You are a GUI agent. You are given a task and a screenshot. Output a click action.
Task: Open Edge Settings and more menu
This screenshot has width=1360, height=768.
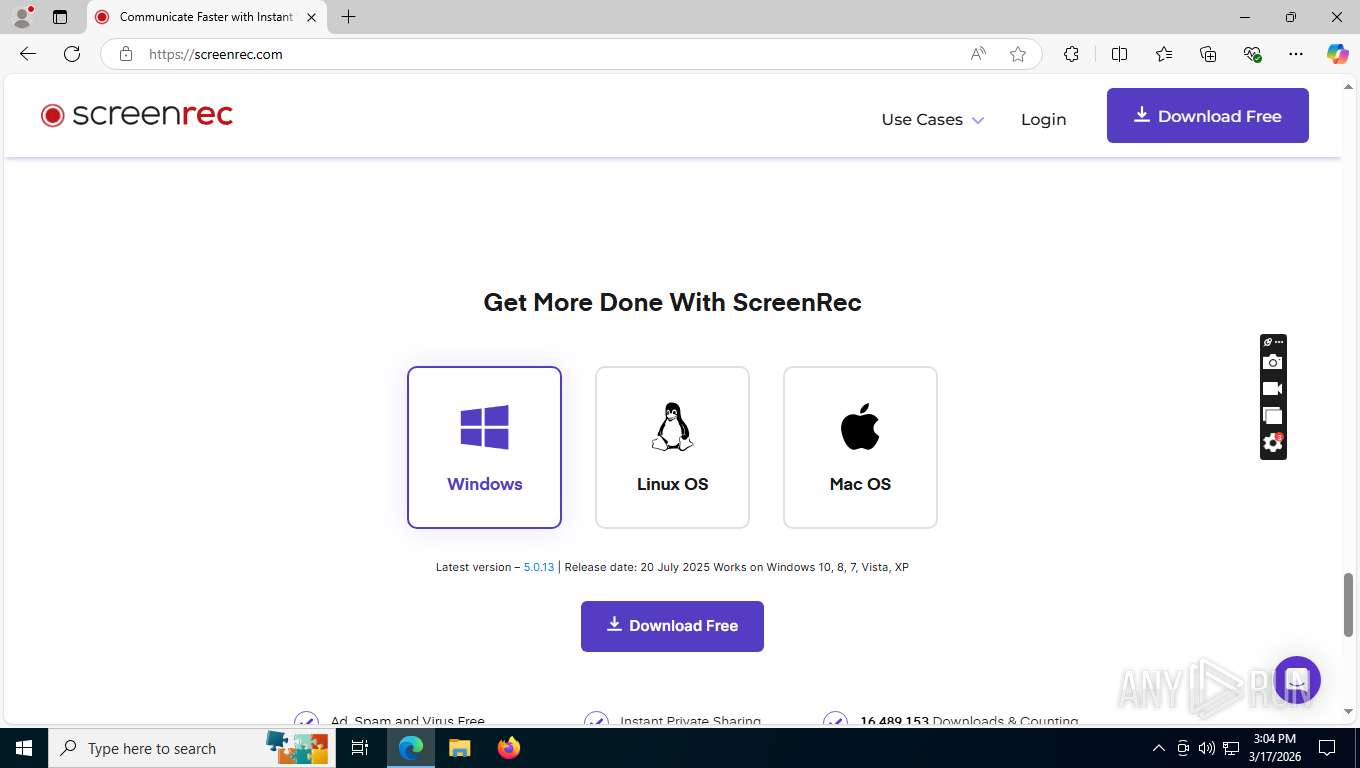point(1296,54)
